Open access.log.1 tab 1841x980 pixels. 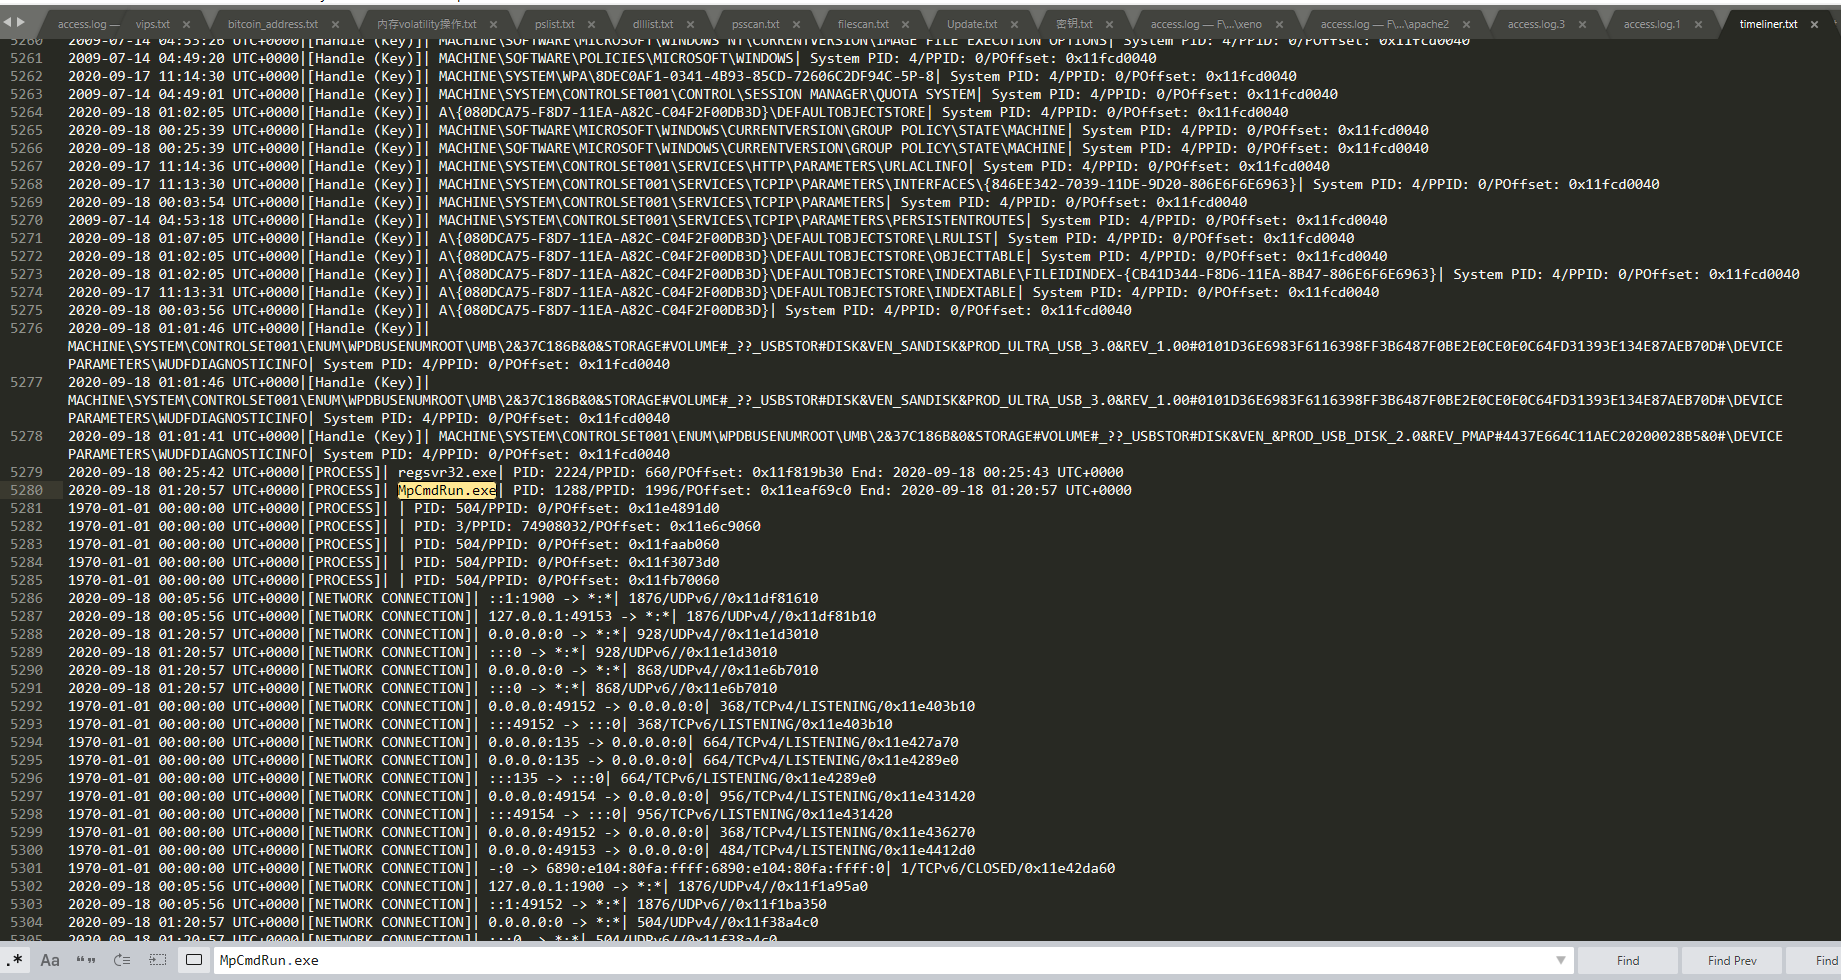[1652, 24]
